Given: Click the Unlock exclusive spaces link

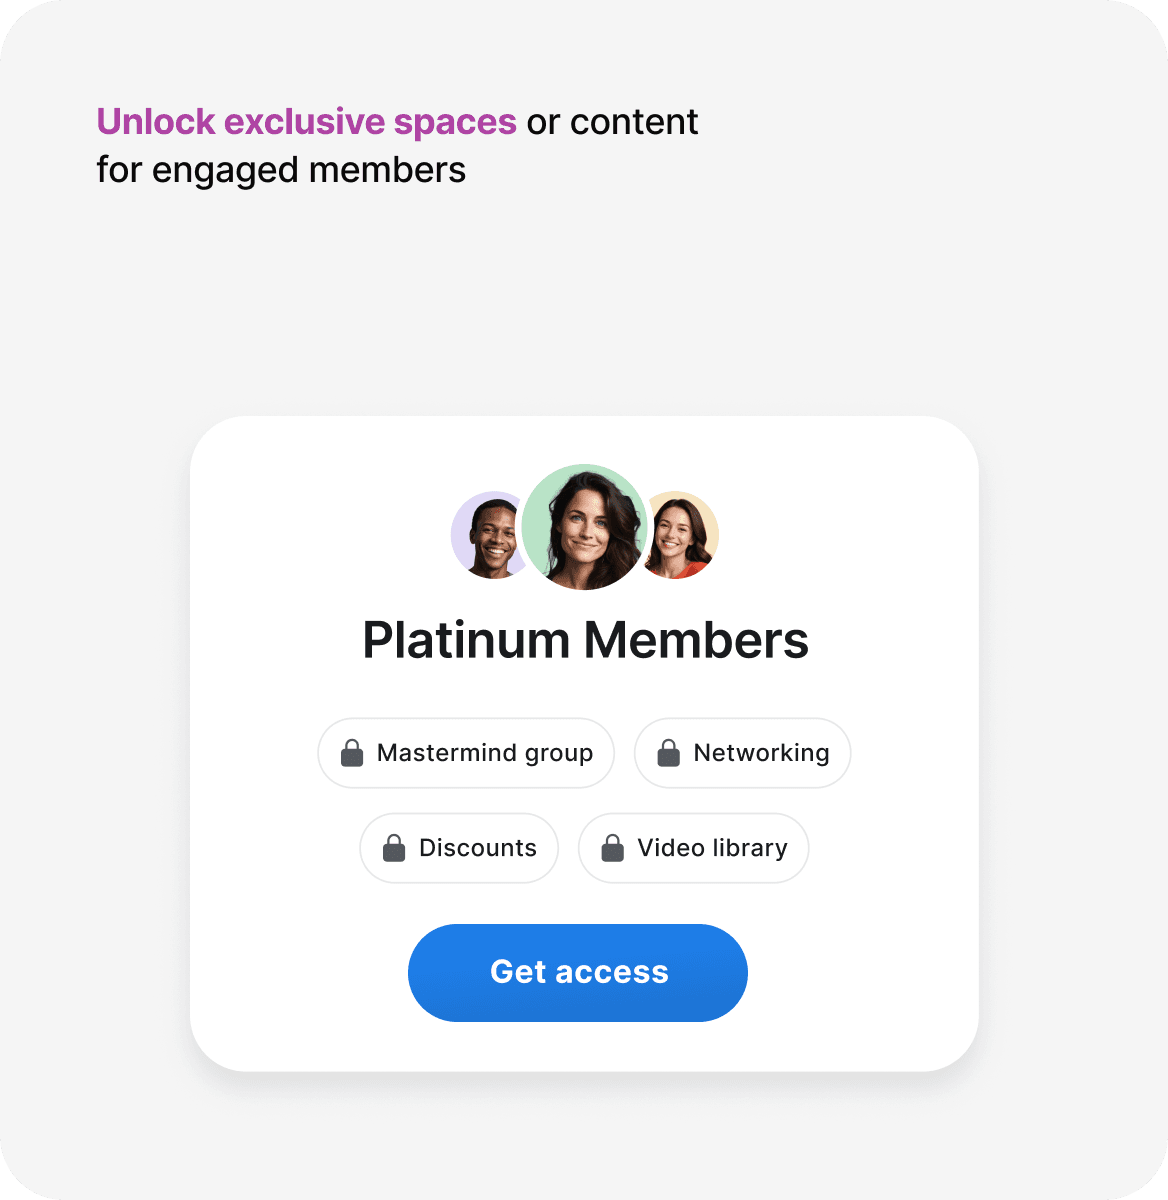Looking at the screenshot, I should (305, 121).
